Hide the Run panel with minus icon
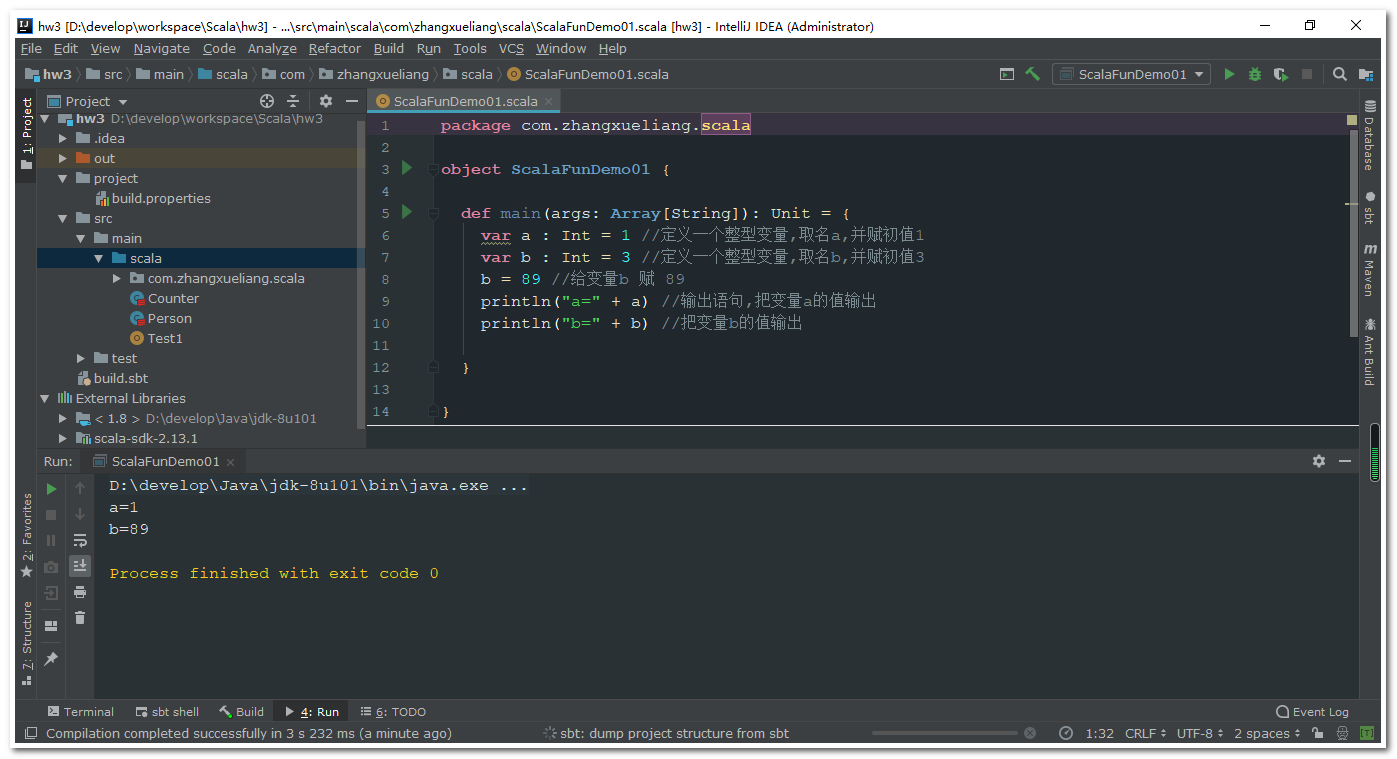 point(1345,461)
